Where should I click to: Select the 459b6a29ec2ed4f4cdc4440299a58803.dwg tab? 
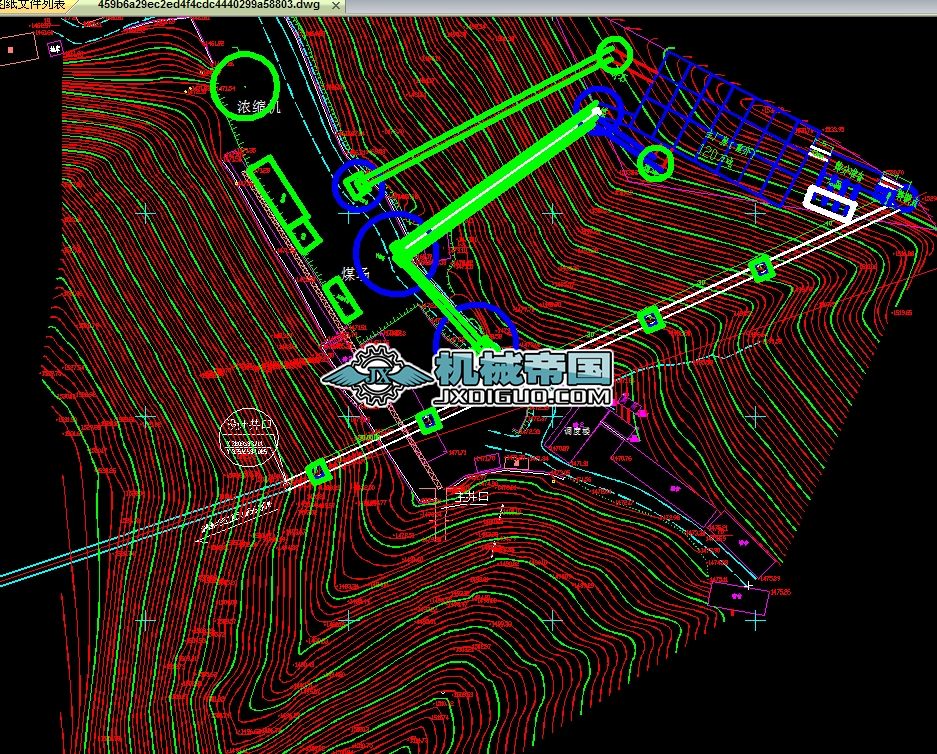[x=209, y=5]
